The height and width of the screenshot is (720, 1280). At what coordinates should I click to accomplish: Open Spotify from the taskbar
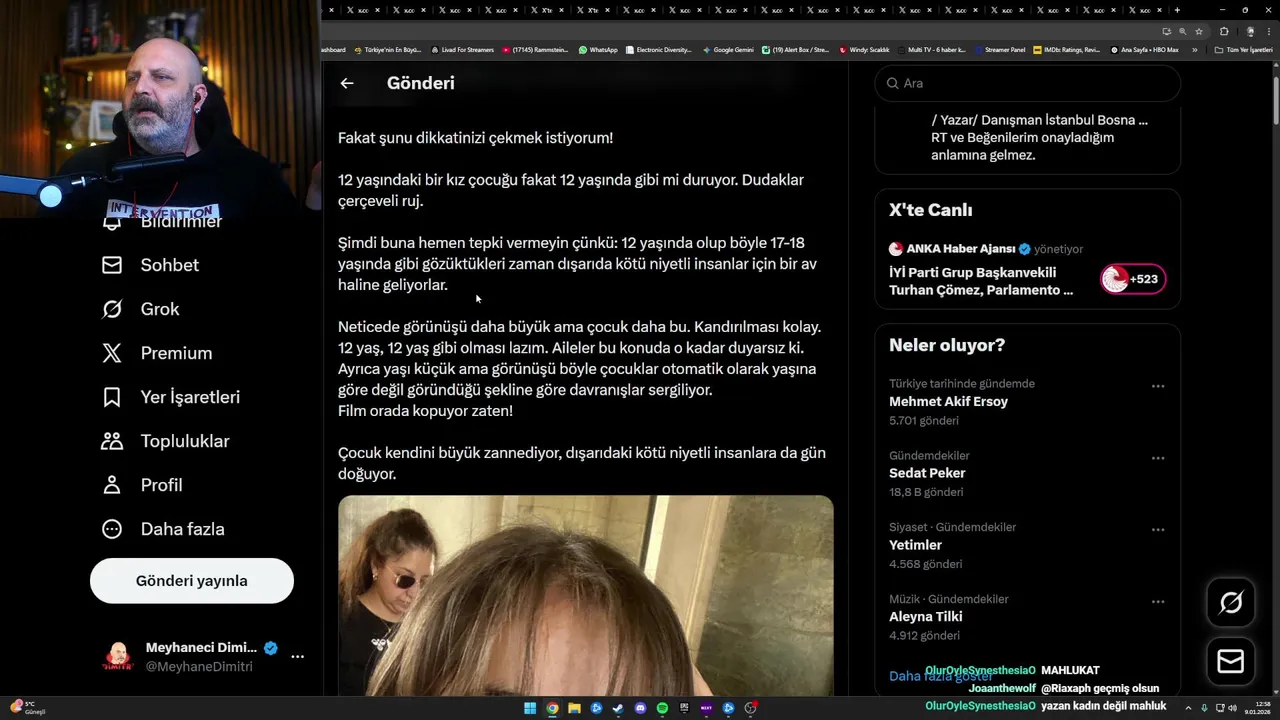662,708
